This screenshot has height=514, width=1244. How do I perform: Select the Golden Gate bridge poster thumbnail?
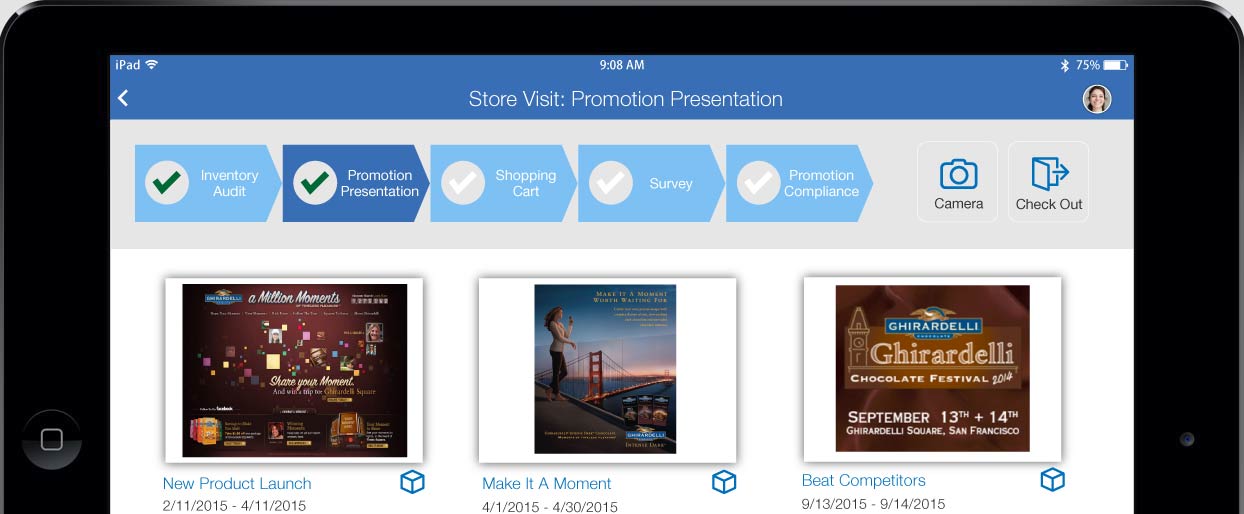[606, 369]
